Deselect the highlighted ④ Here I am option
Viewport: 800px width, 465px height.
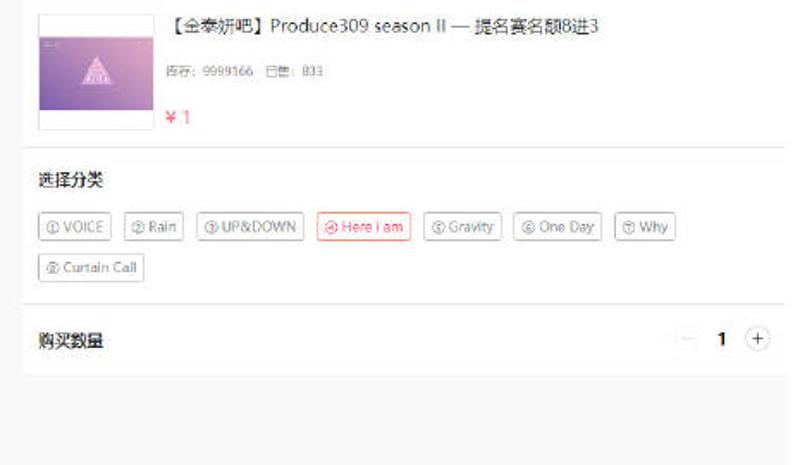[364, 226]
